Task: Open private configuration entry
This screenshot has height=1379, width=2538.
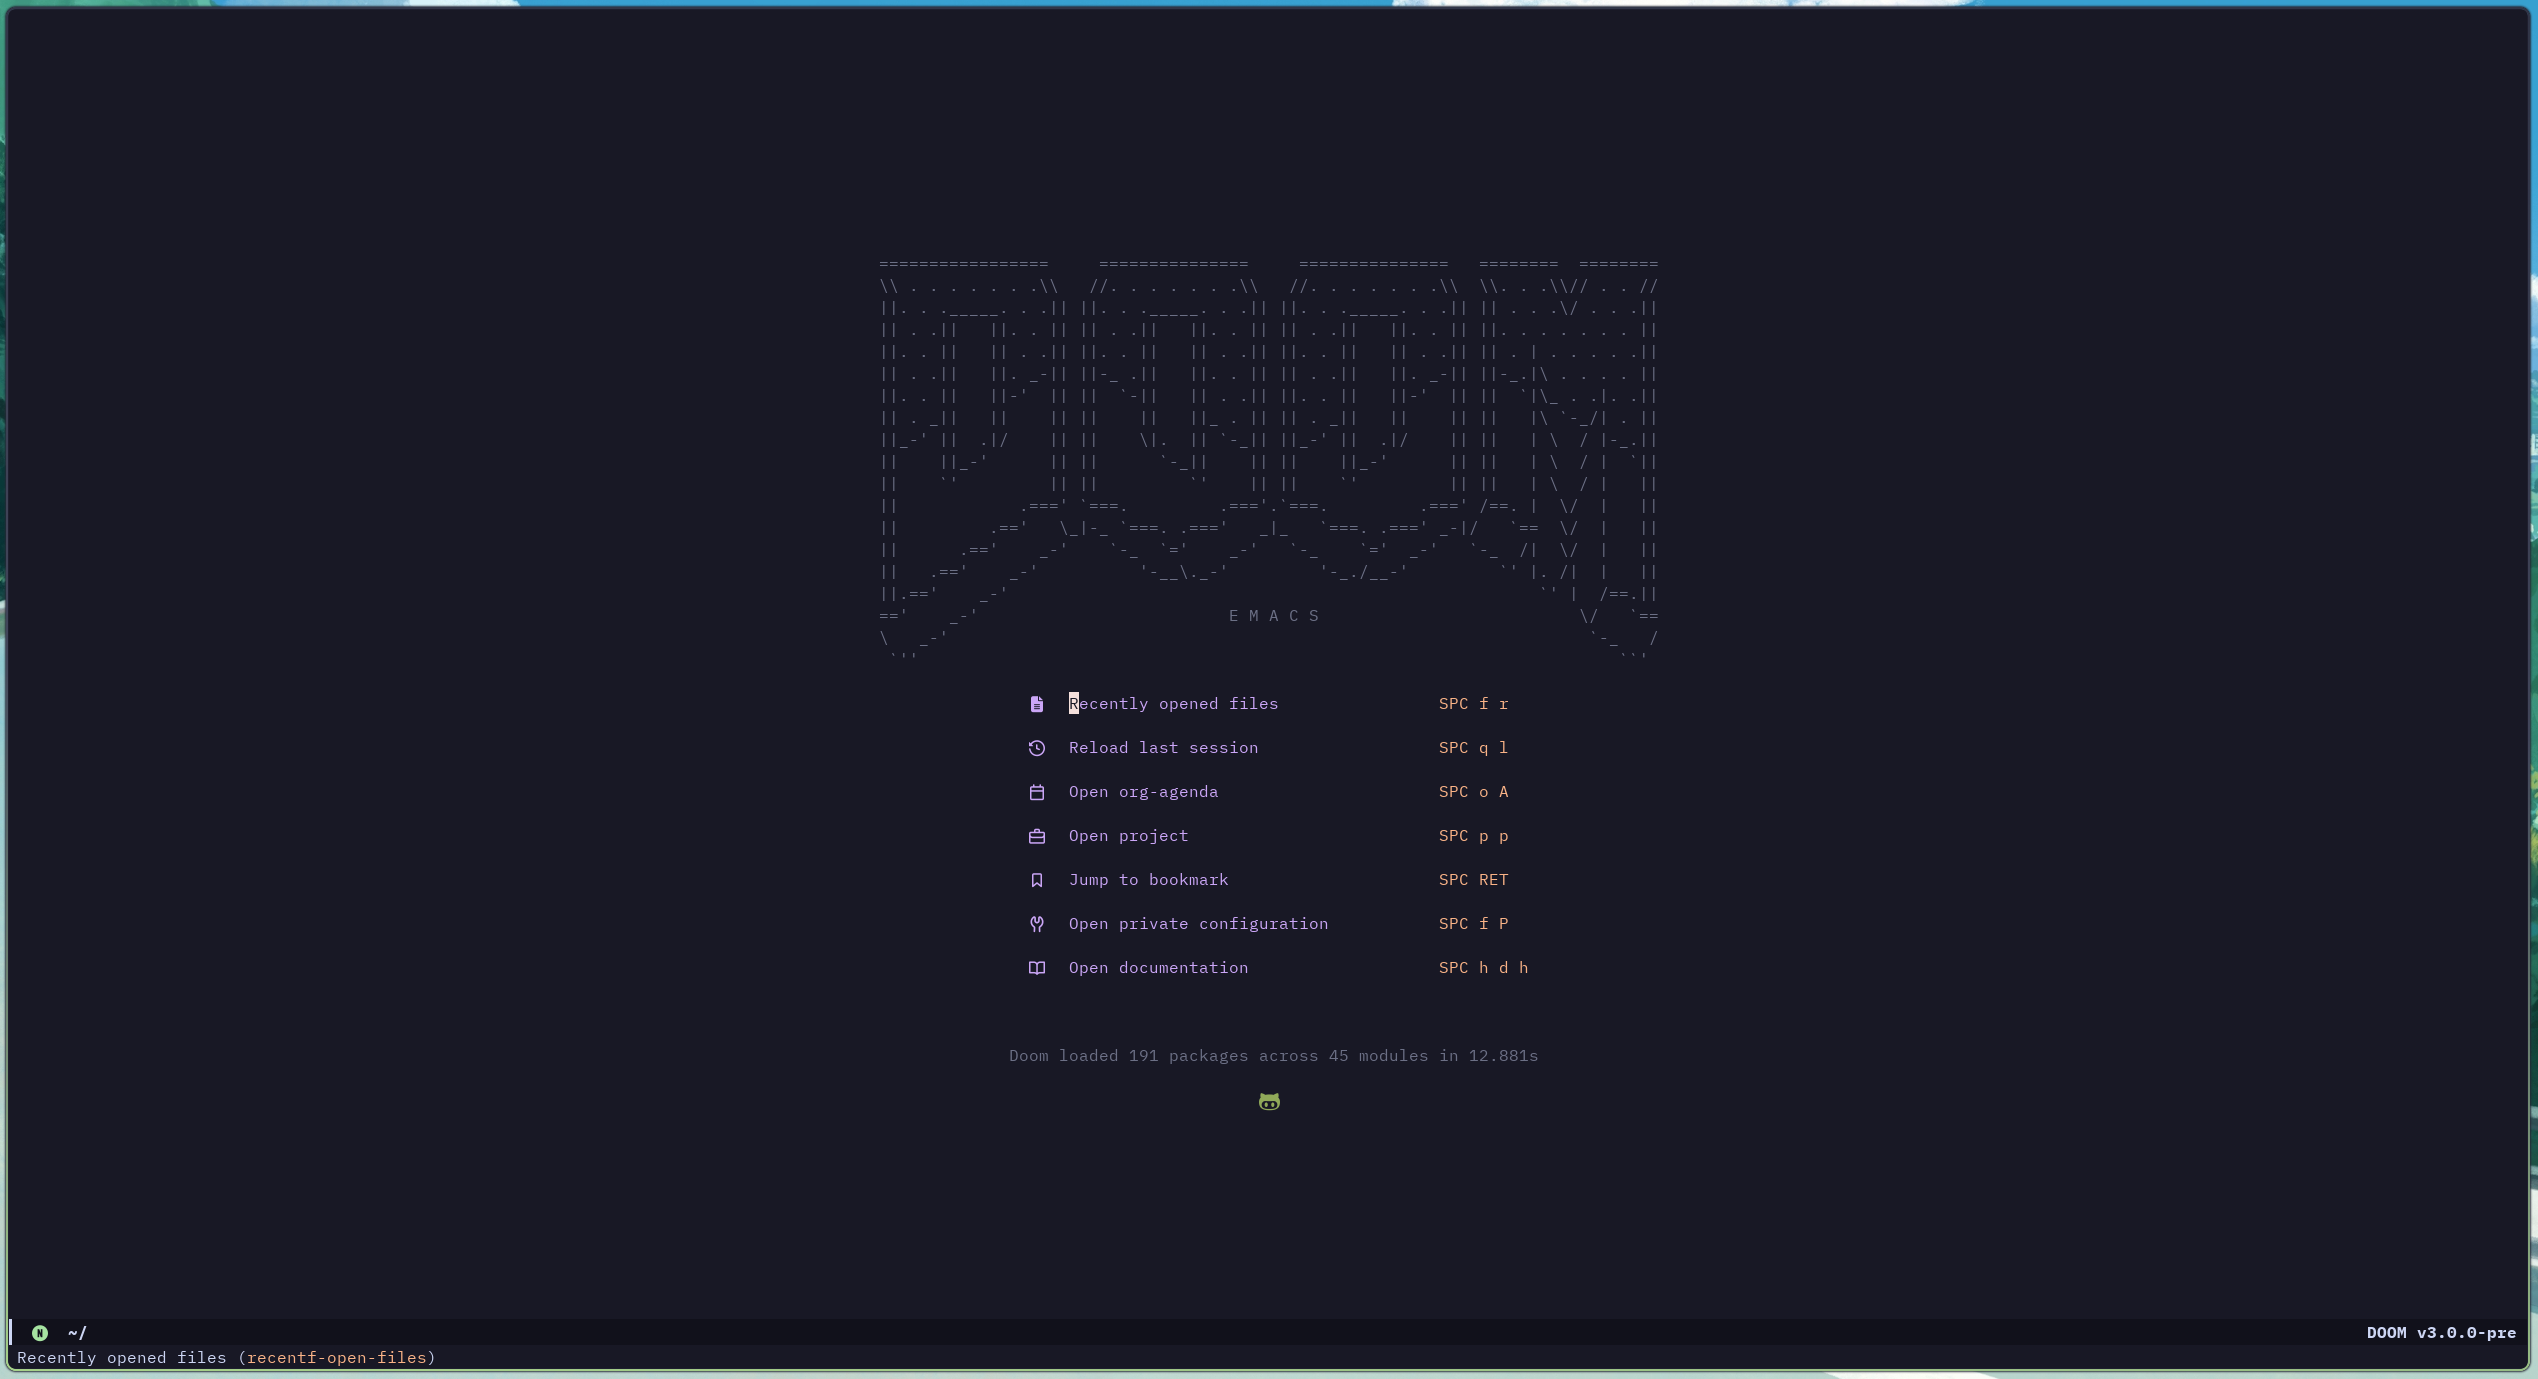Action: click(x=1198, y=924)
